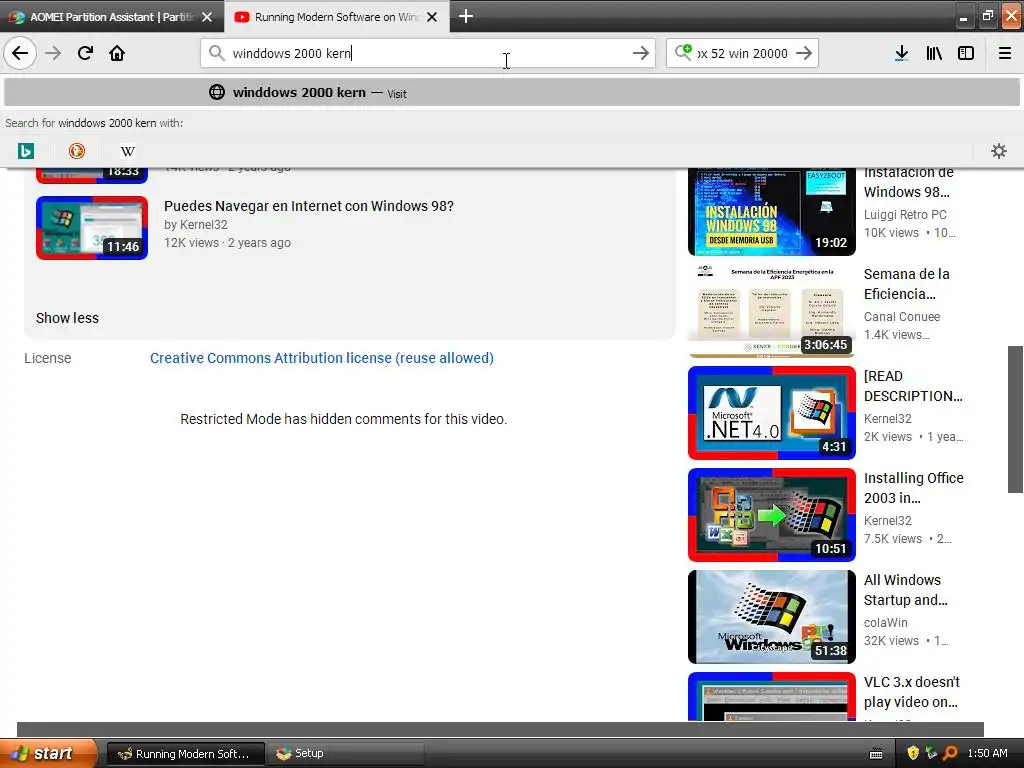Click the horizontal scrollbar at page bottom
Viewport: 1024px width, 768px height.
pyautogui.click(x=500, y=729)
